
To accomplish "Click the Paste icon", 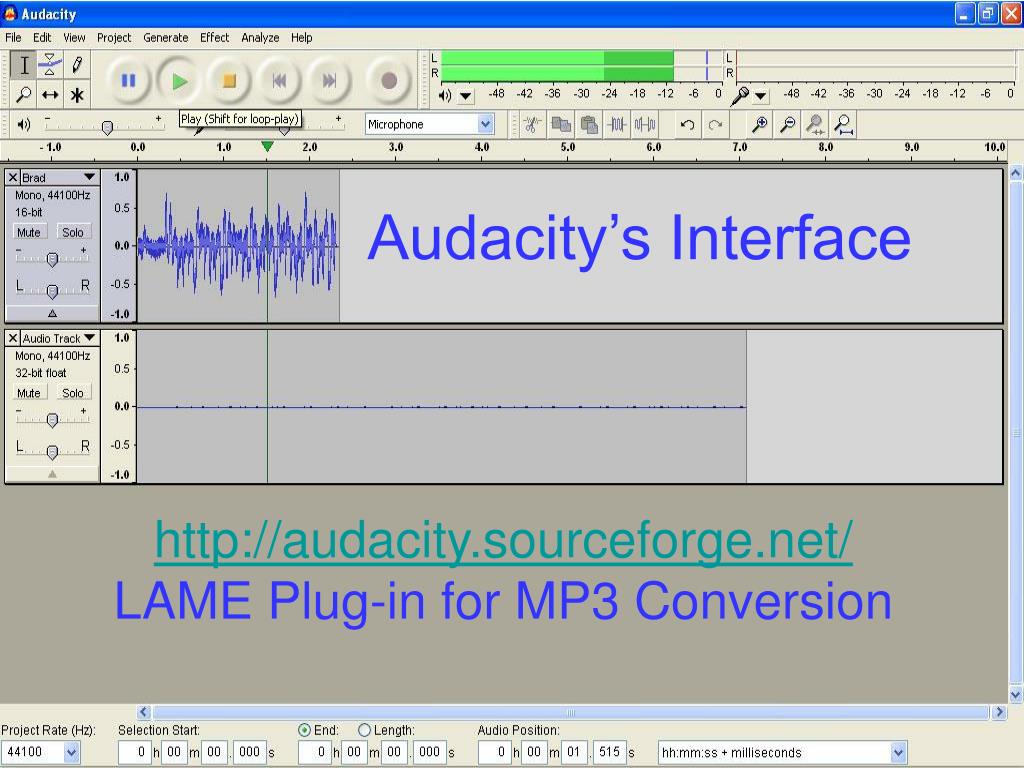I will (x=589, y=124).
